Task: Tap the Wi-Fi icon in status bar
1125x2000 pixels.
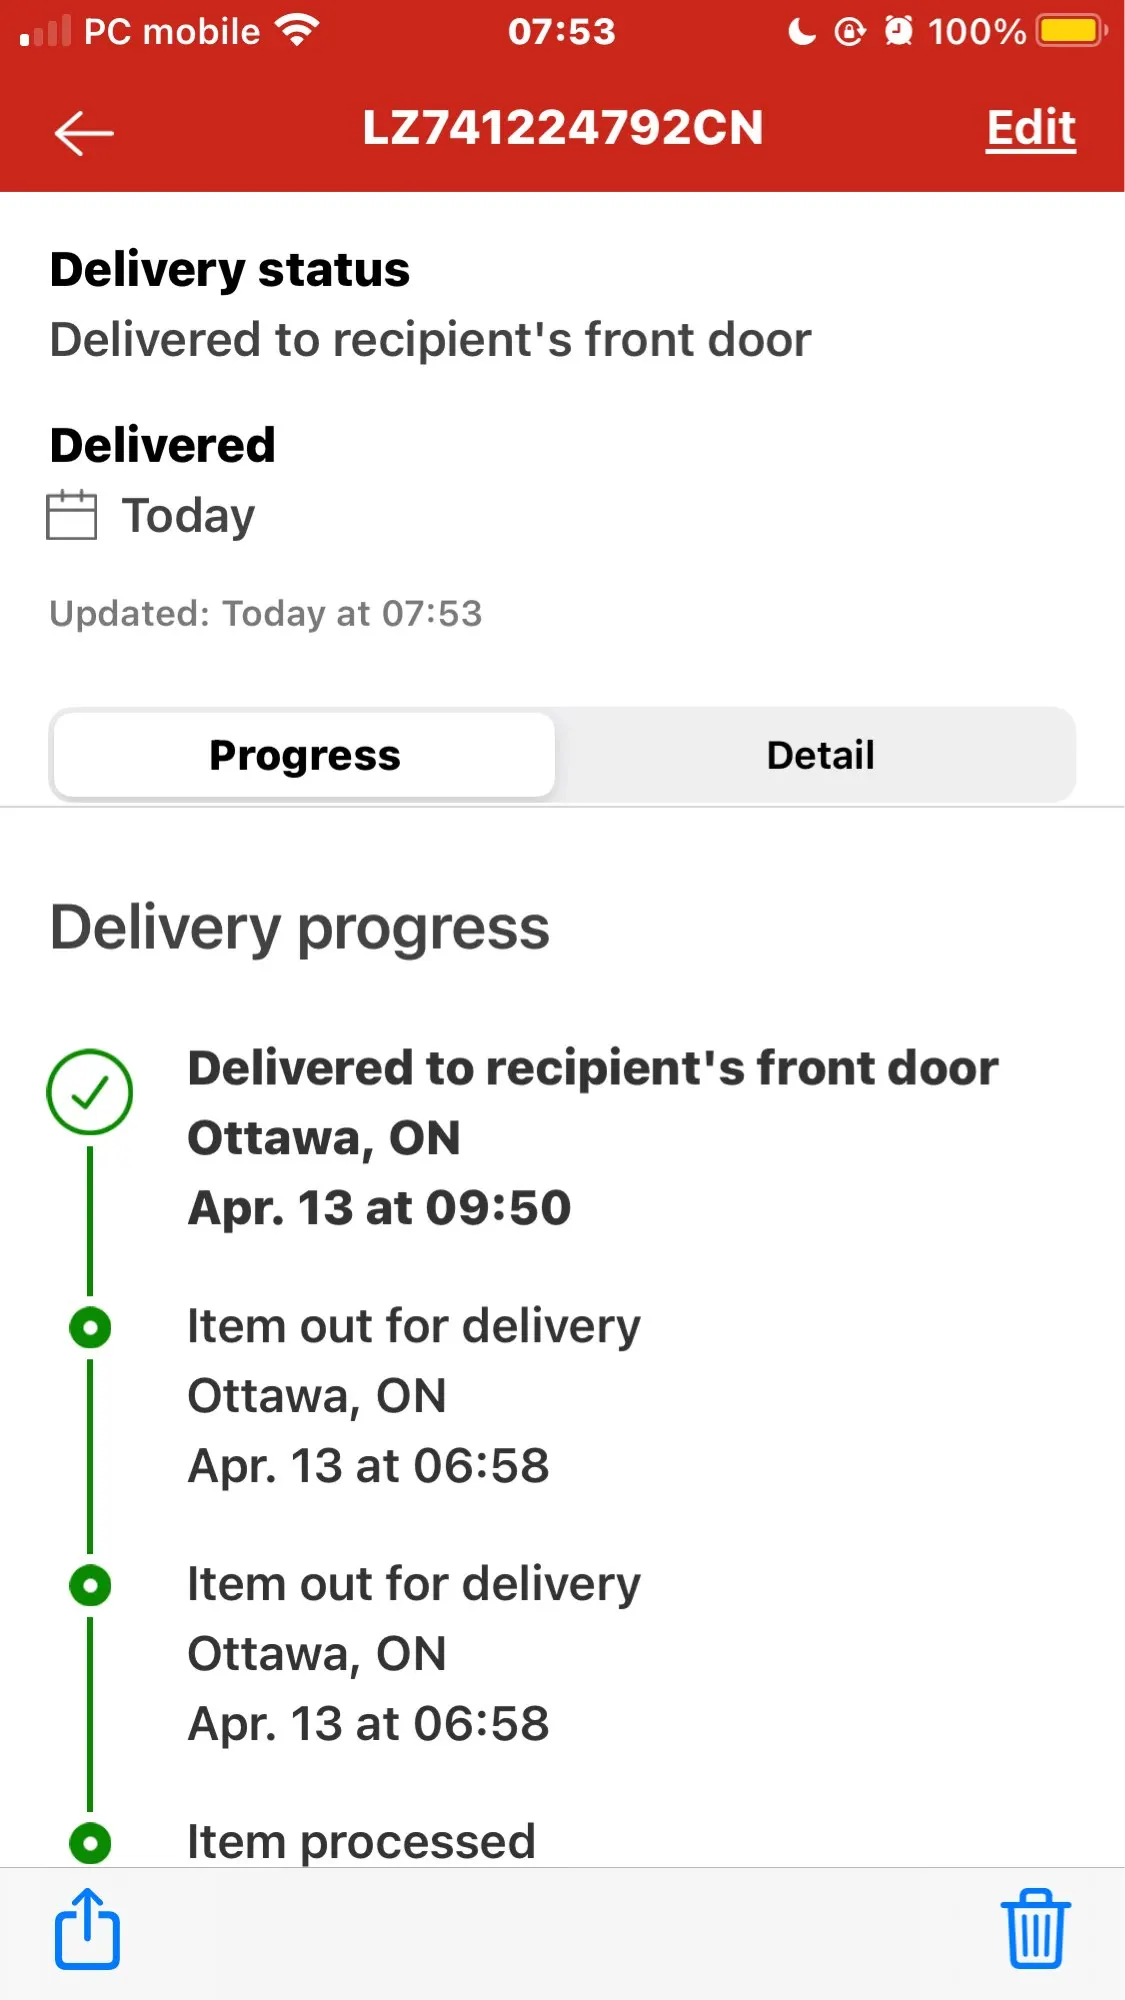Action: 297,31
